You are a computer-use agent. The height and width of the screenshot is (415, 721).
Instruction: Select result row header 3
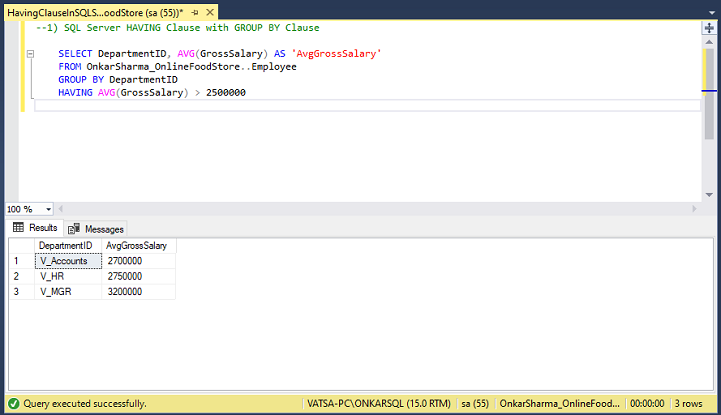point(22,292)
